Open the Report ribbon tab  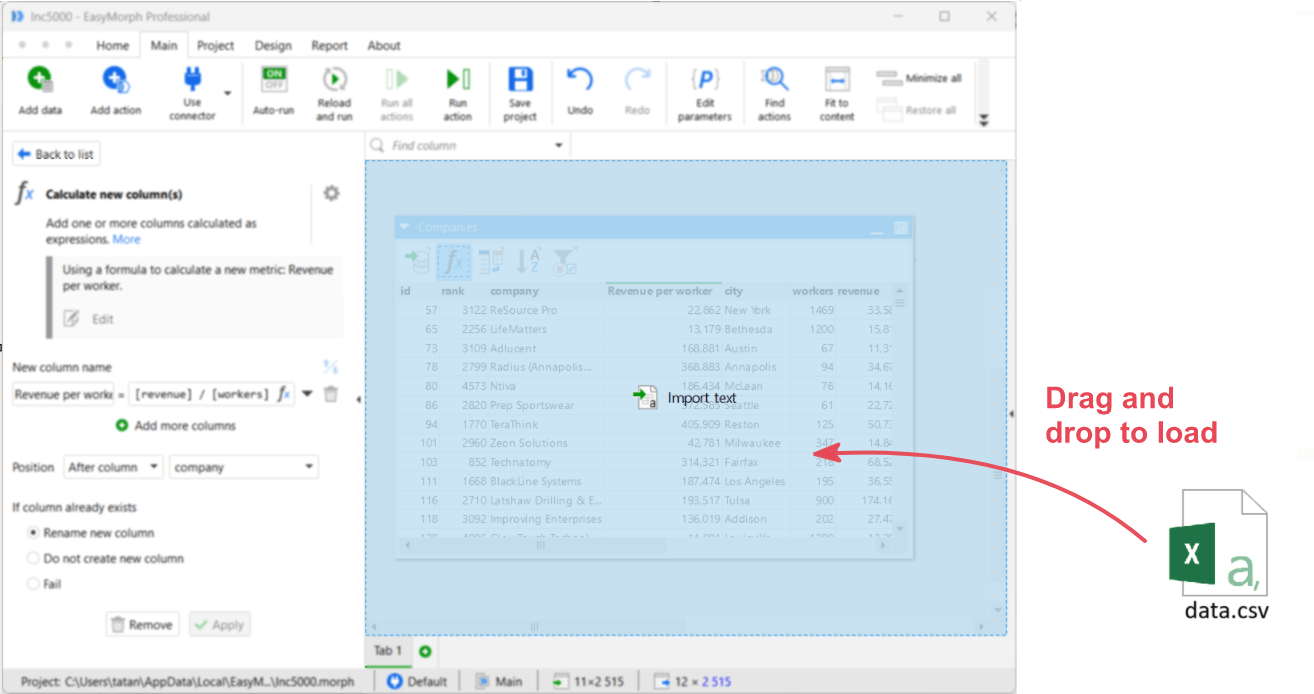[329, 45]
